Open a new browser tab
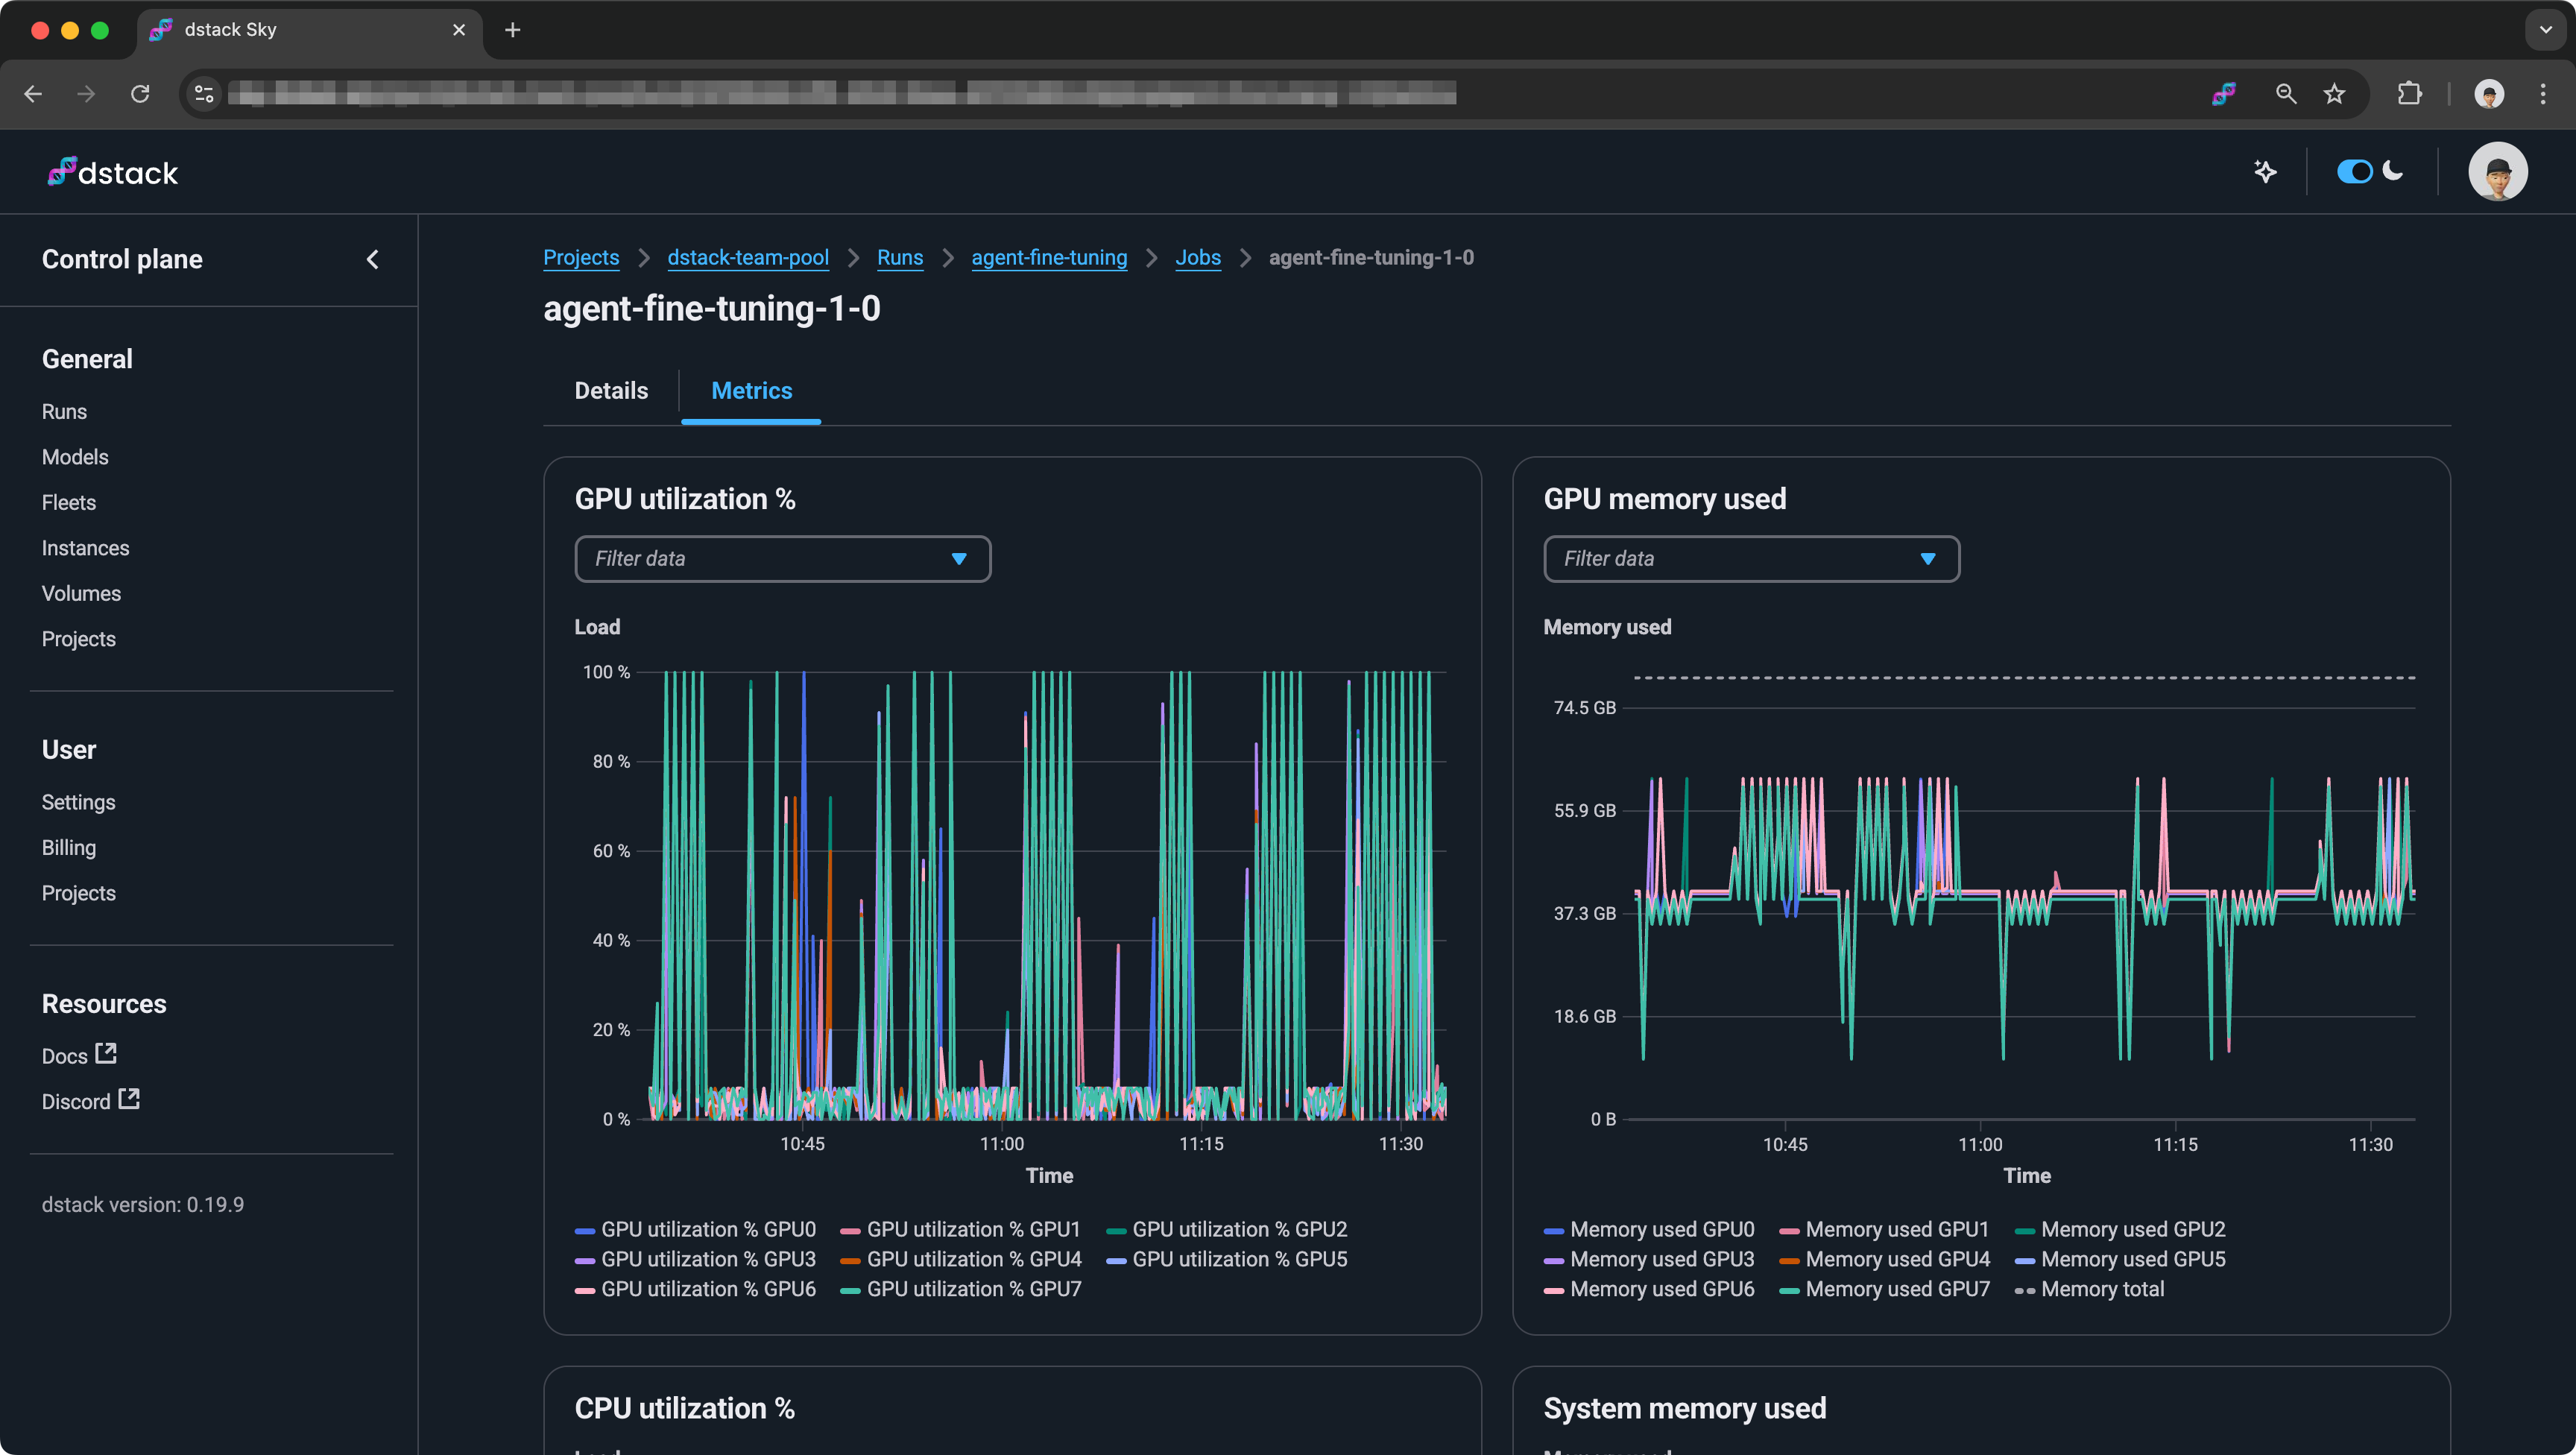This screenshot has width=2576, height=1455. click(513, 30)
